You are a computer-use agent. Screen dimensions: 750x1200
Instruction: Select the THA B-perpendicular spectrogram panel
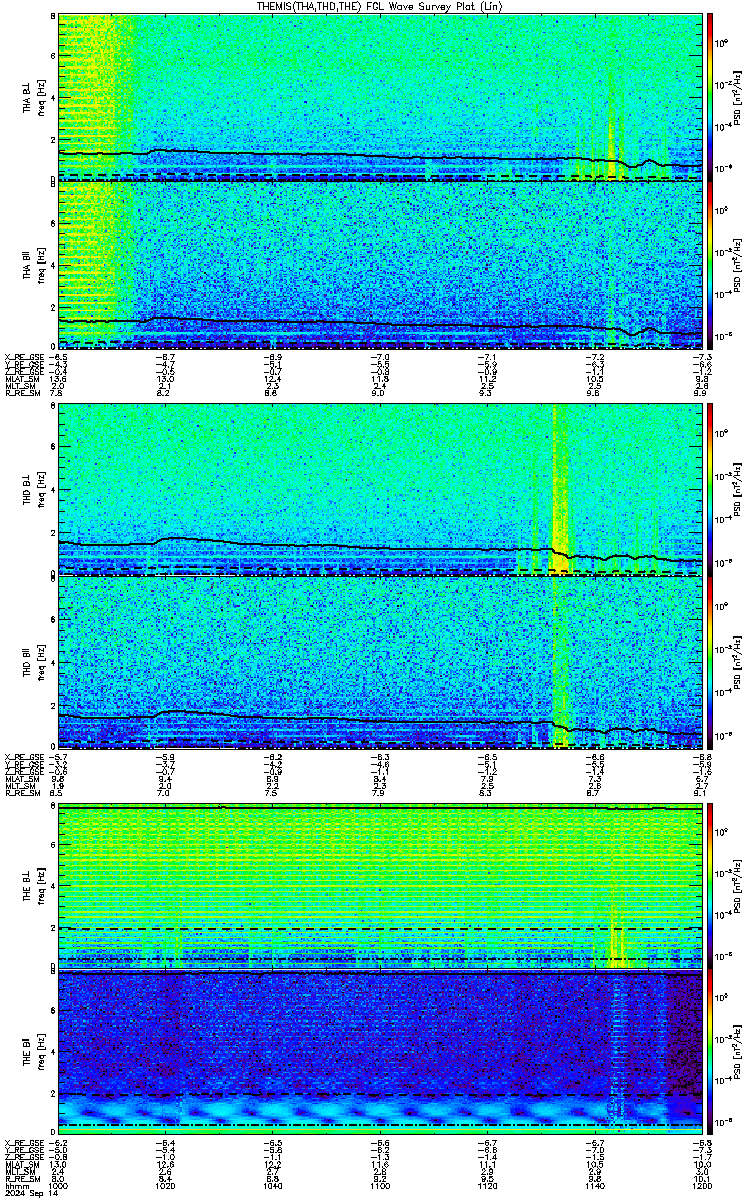pos(381,97)
